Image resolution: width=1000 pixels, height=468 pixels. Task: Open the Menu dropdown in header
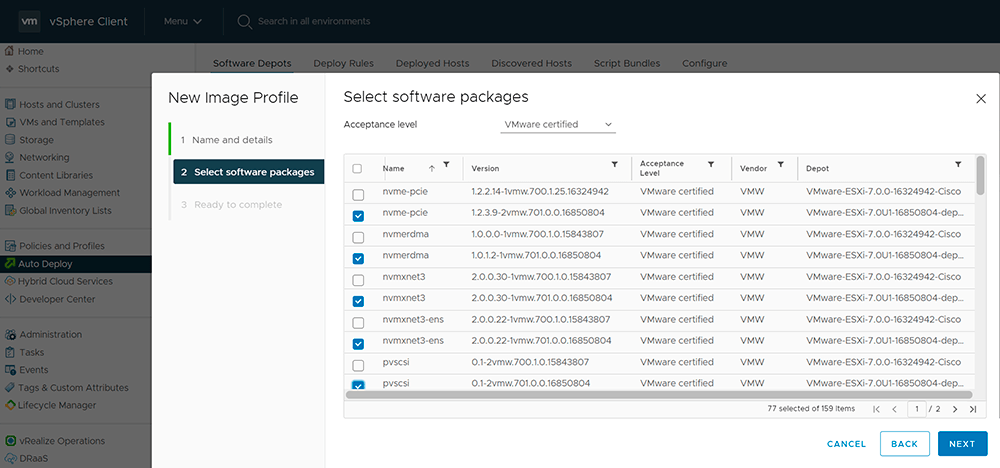pyautogui.click(x=182, y=21)
